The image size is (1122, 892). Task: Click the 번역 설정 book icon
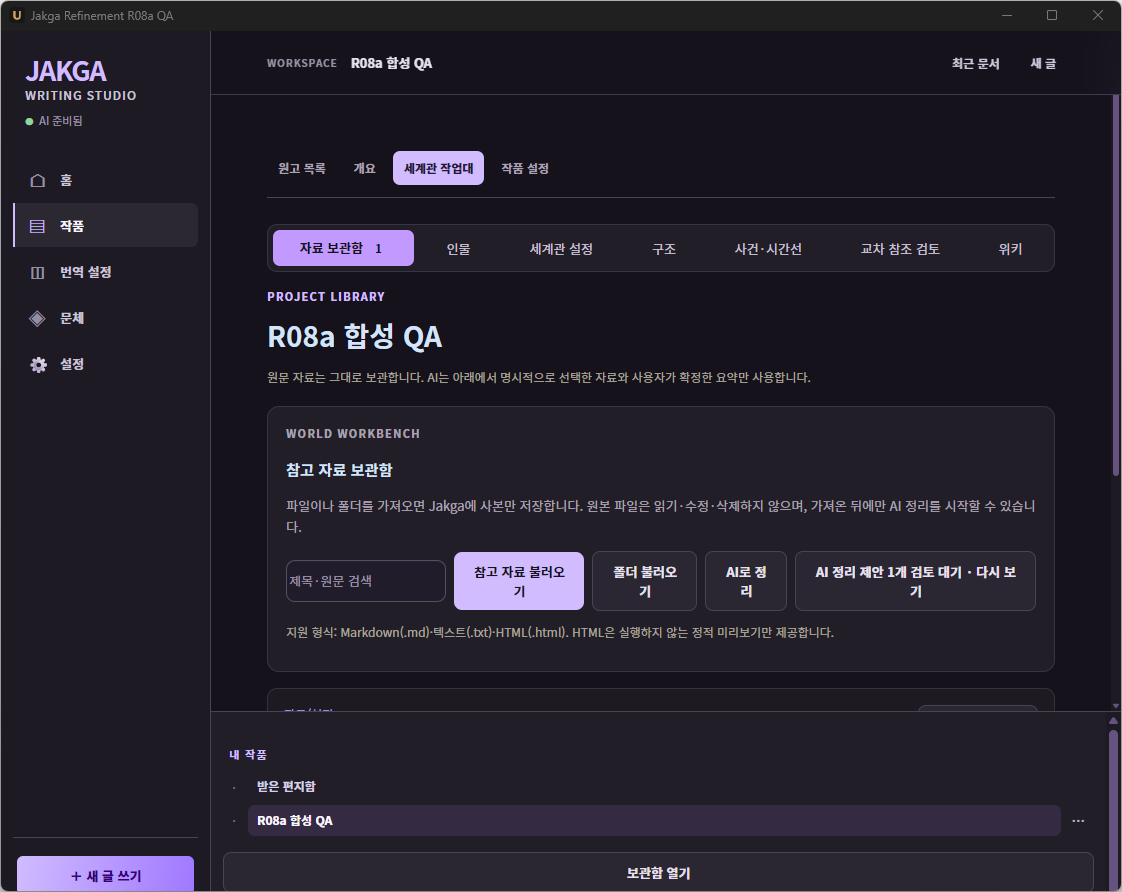38,273
